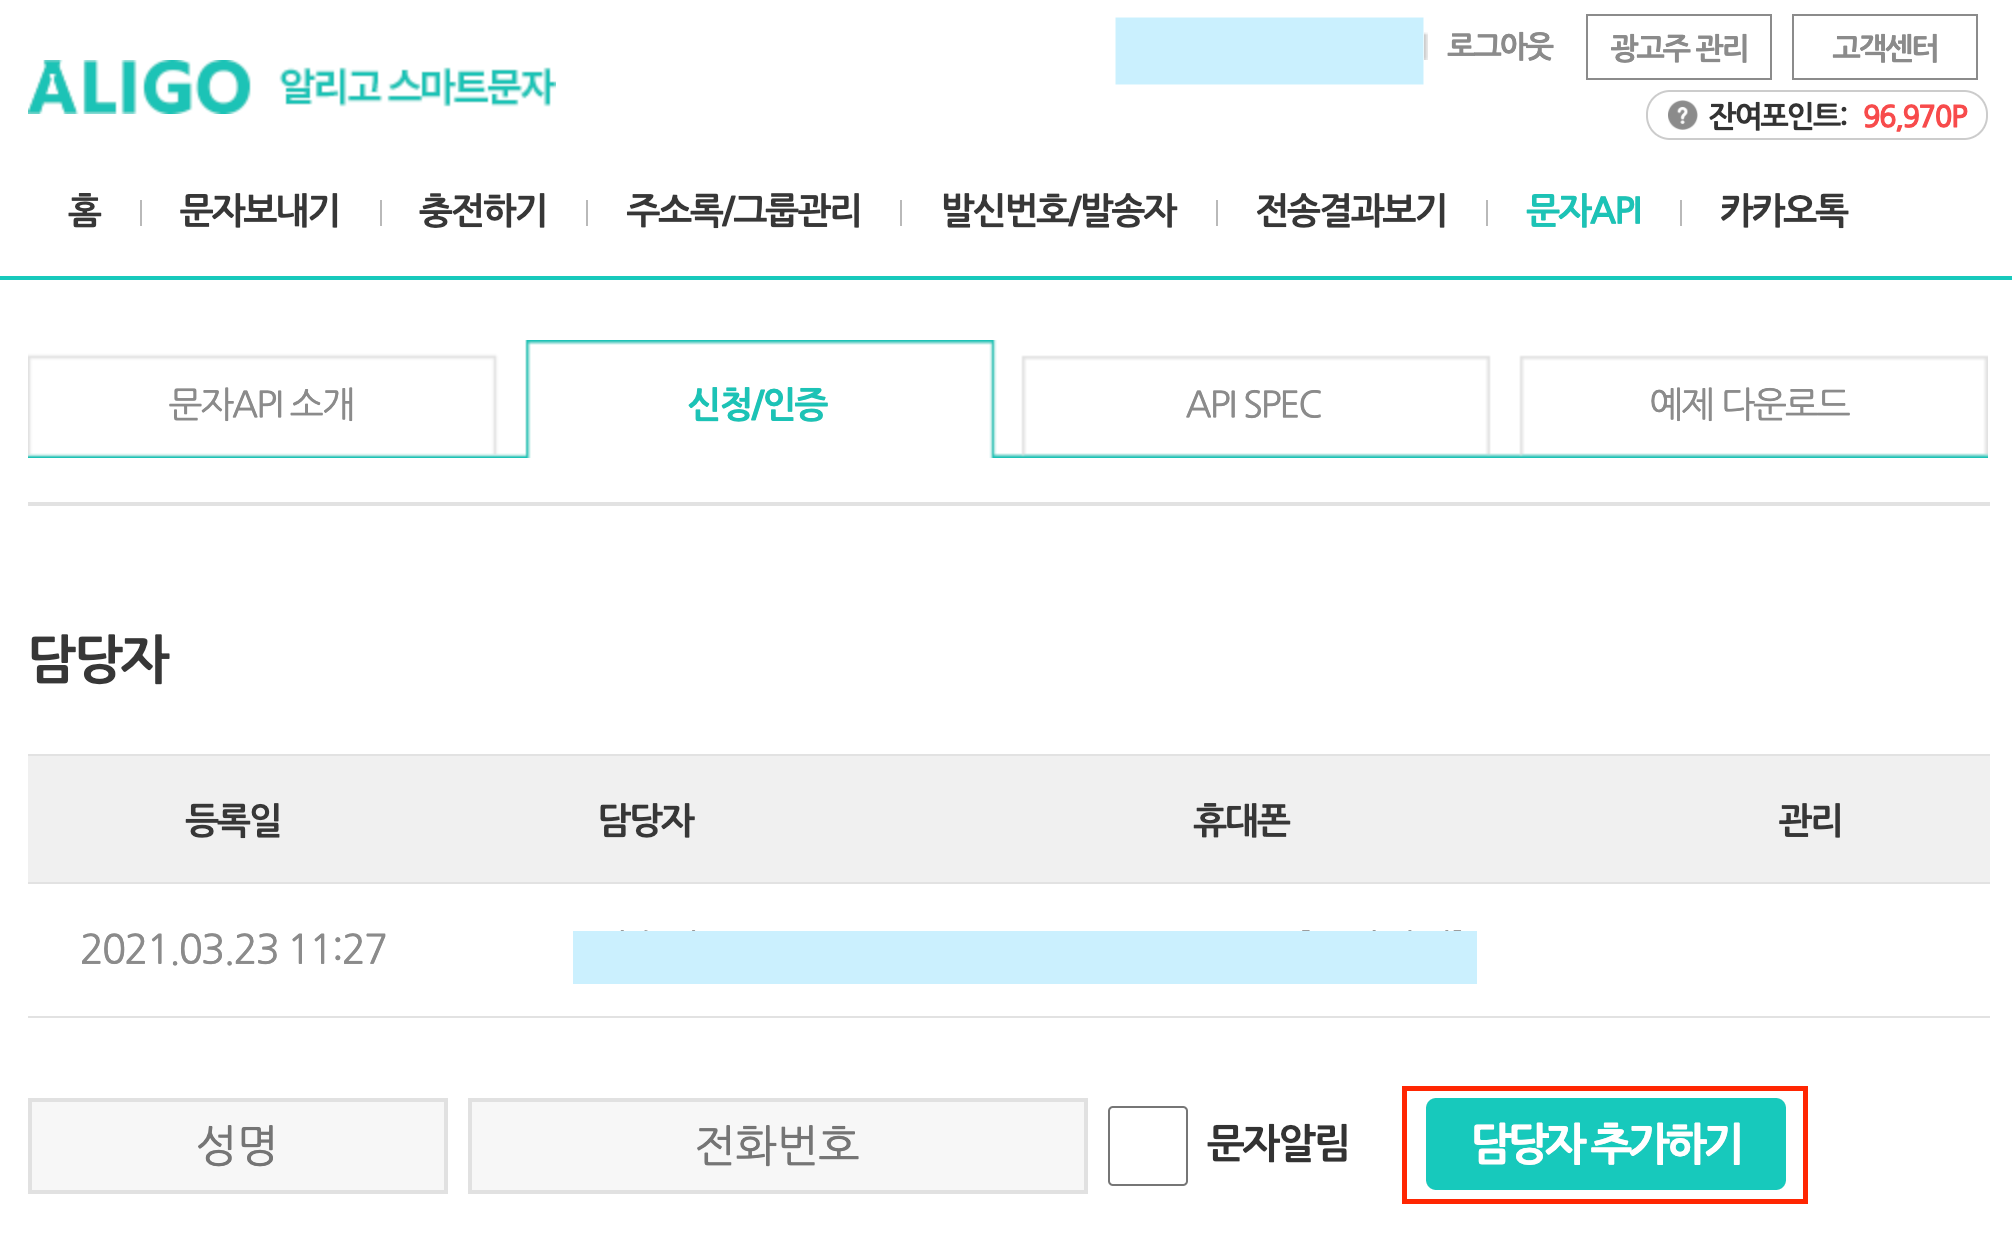Click the 전화번호 input field

tap(777, 1145)
